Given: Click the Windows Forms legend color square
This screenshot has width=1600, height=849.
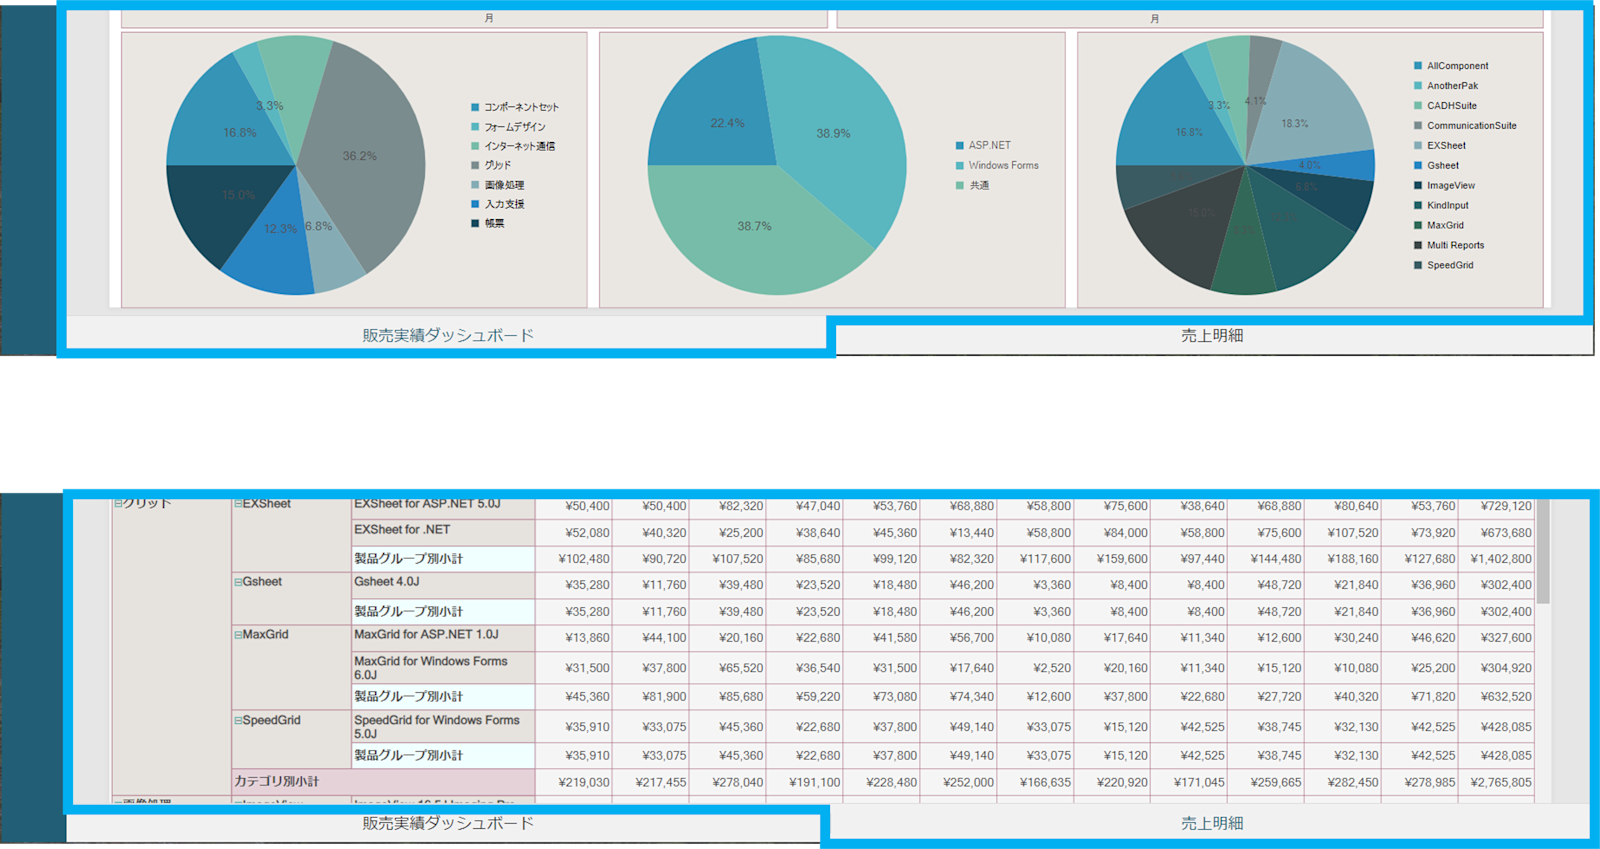Looking at the screenshot, I should click(x=960, y=166).
